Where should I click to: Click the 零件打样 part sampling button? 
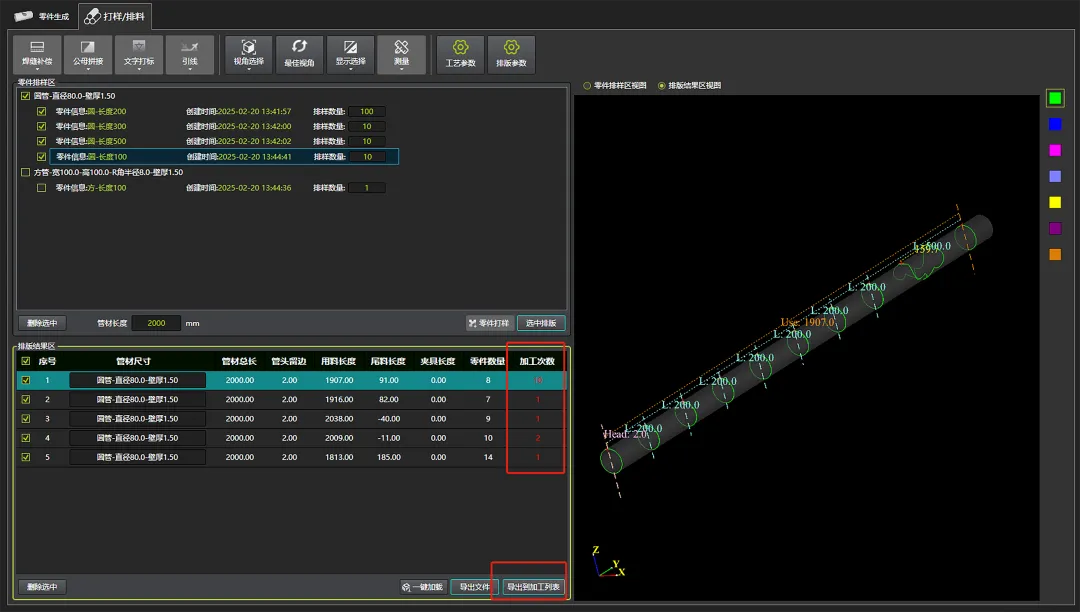[x=490, y=323]
